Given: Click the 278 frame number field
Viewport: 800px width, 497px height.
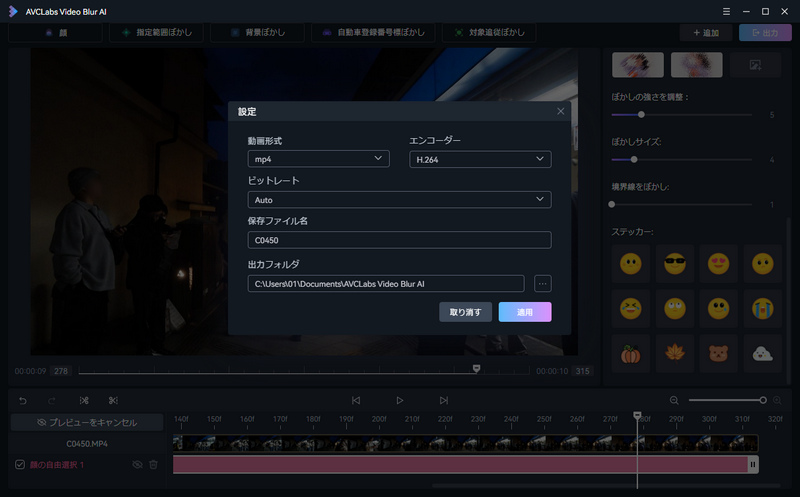Looking at the screenshot, I should (x=61, y=371).
